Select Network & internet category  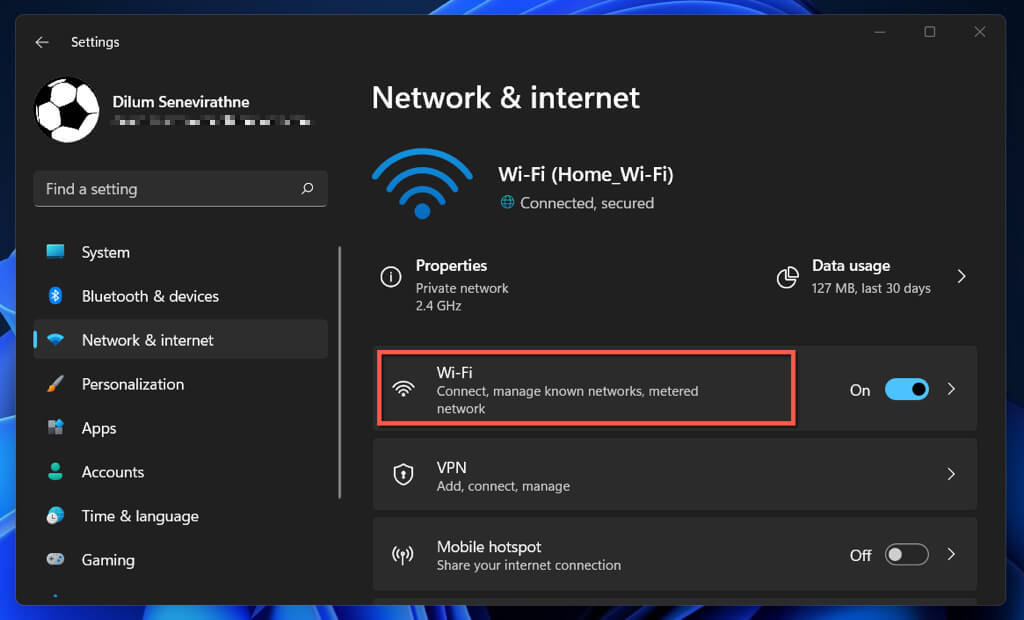(x=180, y=340)
